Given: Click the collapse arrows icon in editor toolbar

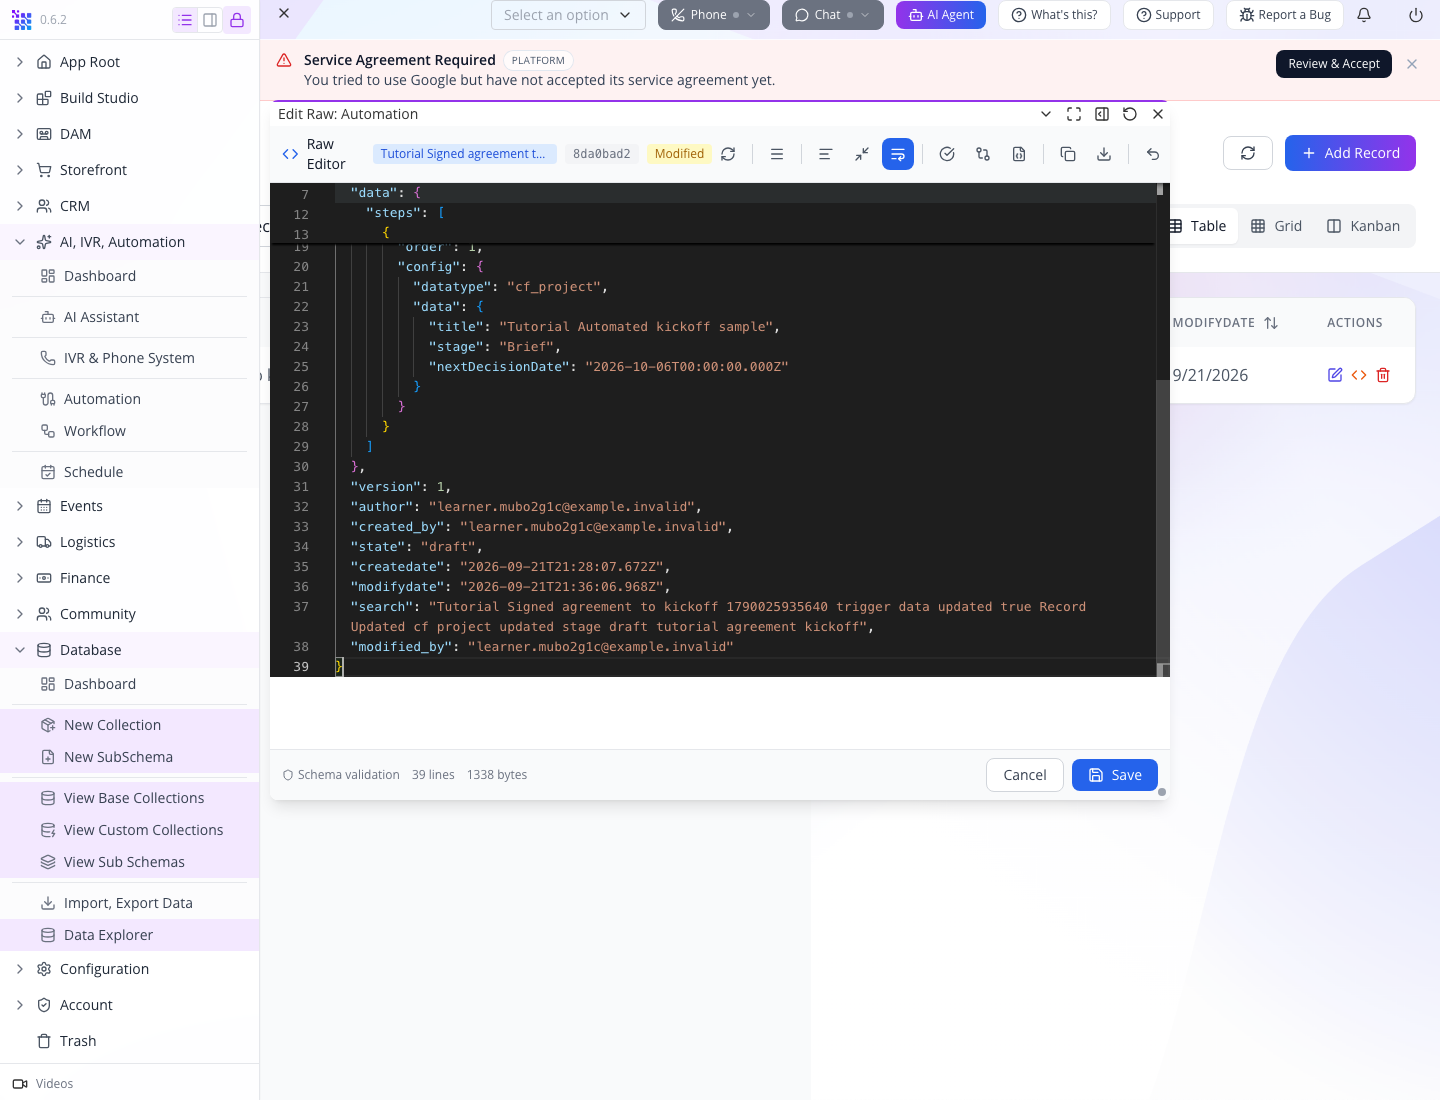Looking at the screenshot, I should 862,154.
